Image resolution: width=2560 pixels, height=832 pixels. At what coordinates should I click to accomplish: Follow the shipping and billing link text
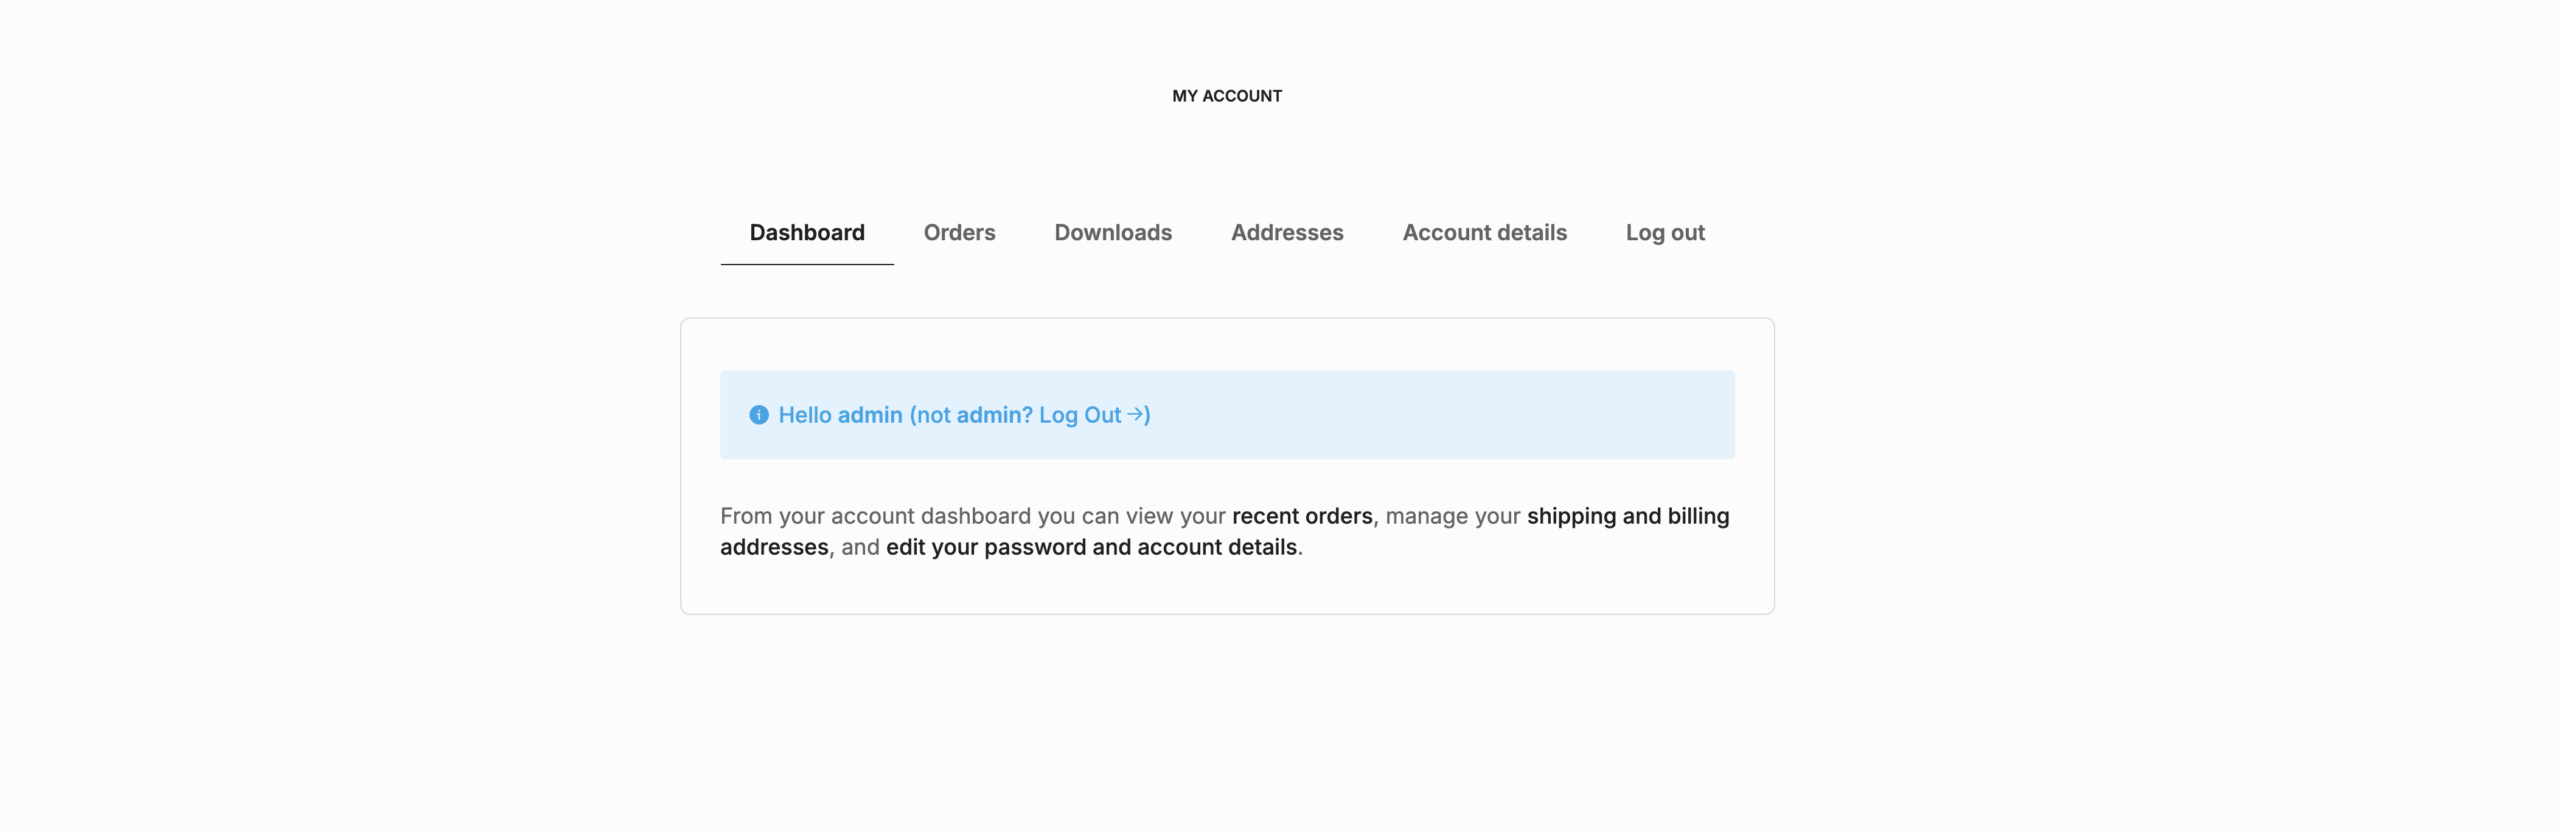(1628, 516)
